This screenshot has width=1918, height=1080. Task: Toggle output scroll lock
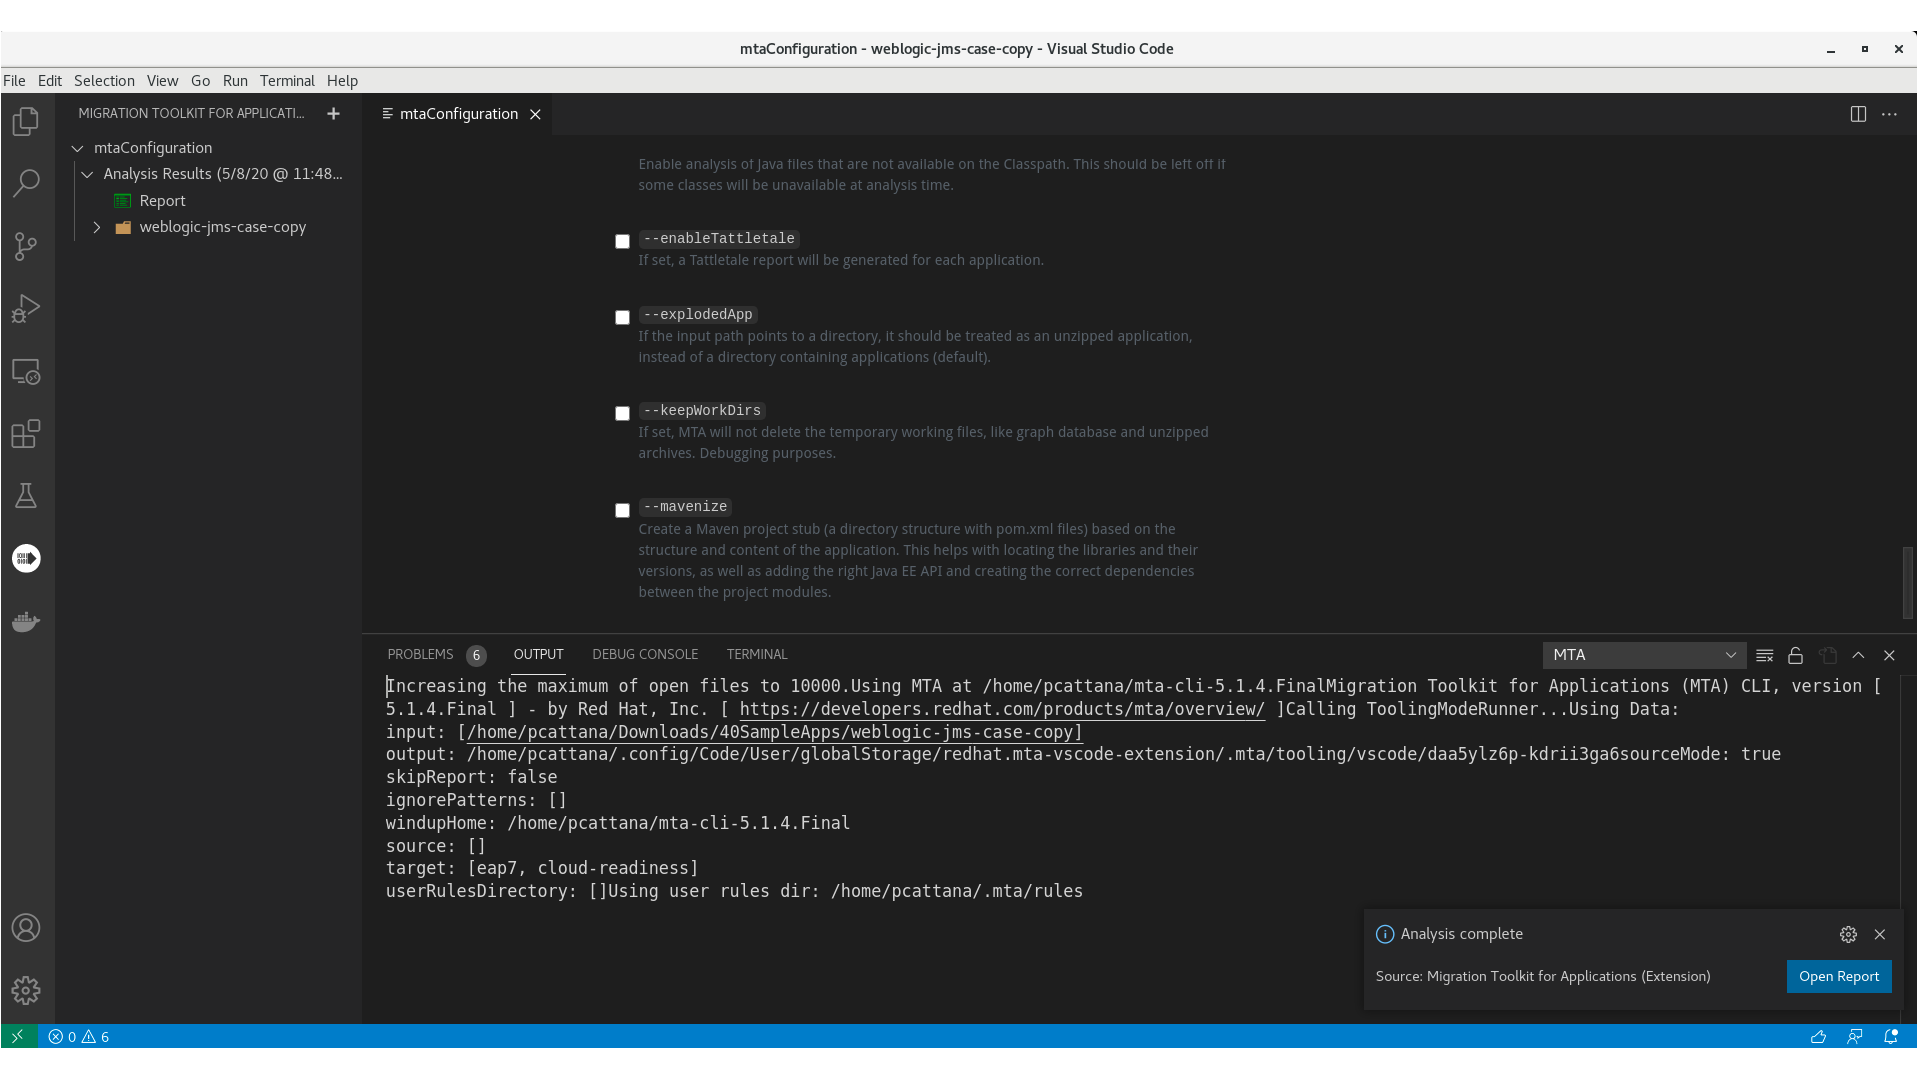tap(1796, 655)
